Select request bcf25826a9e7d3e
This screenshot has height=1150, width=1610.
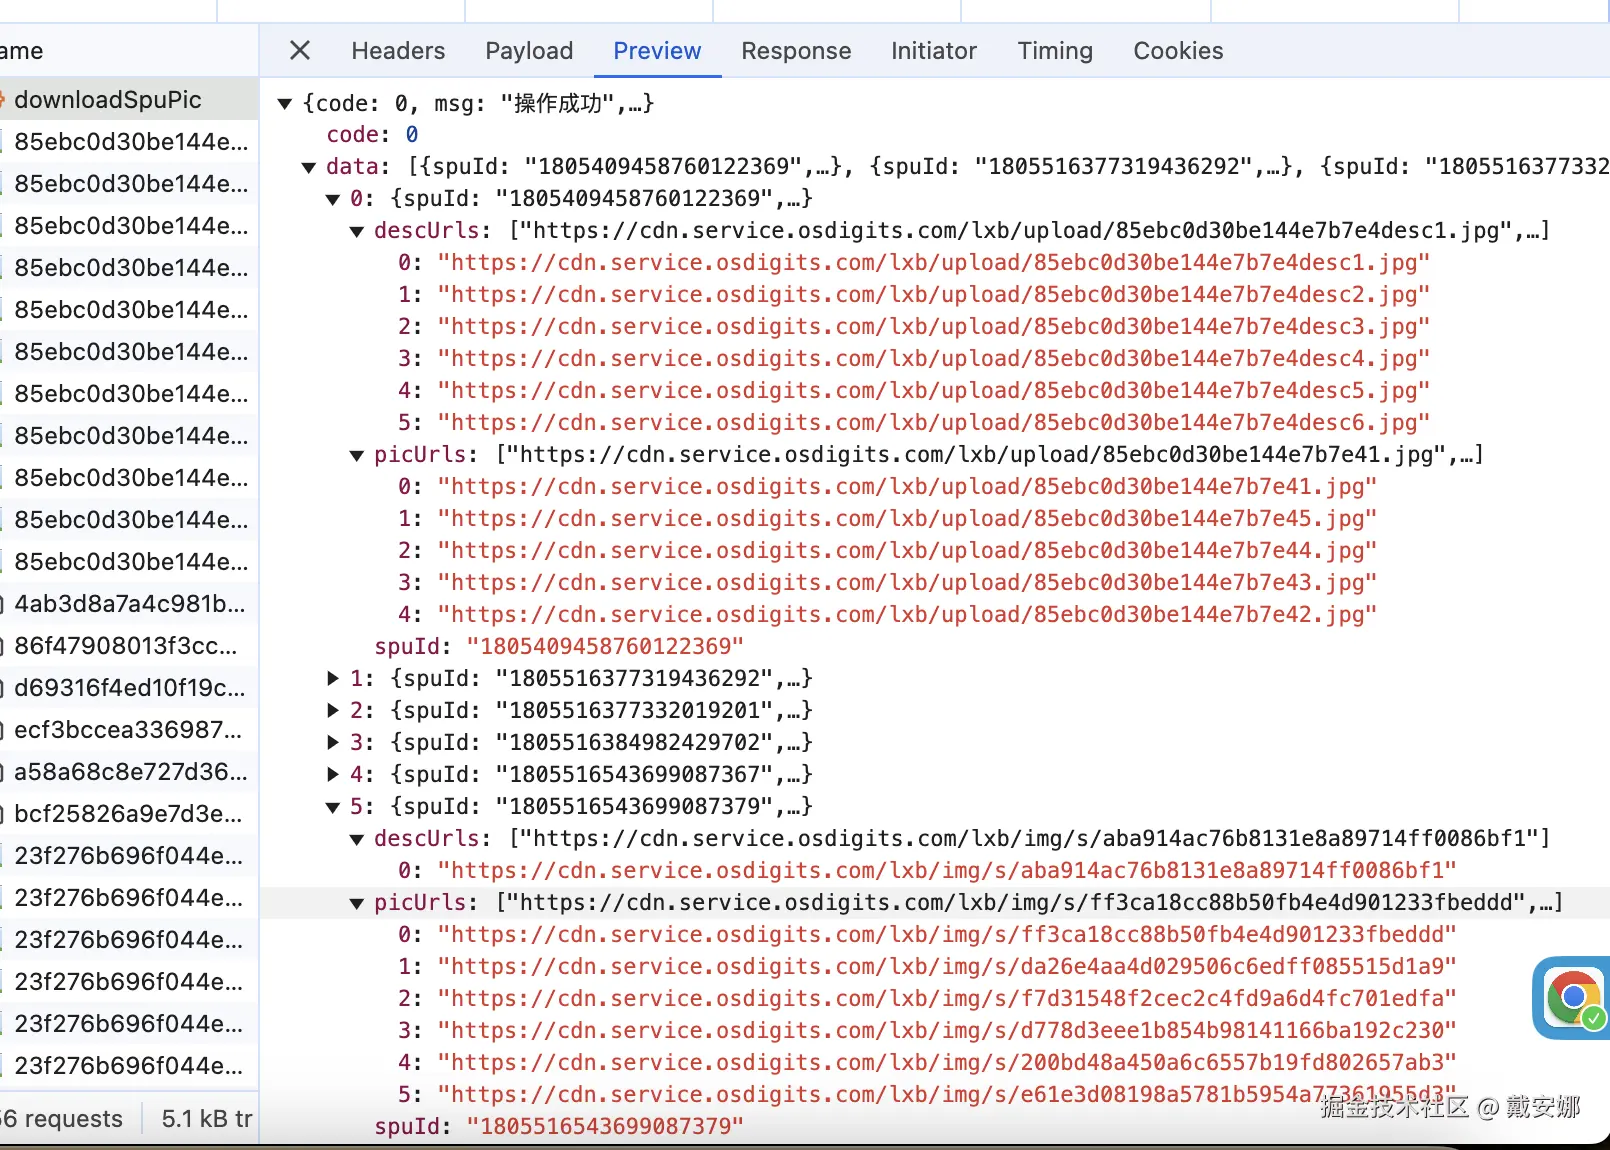point(129,813)
